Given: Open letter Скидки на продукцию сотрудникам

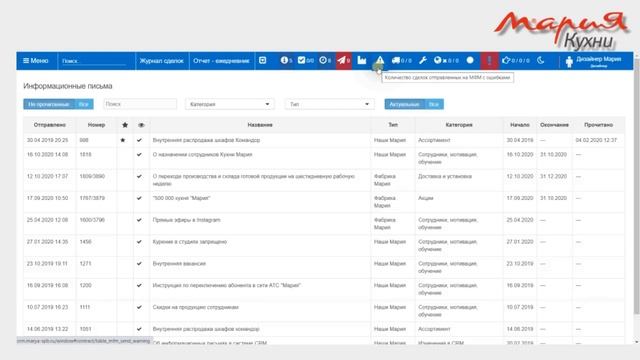Looking at the screenshot, I should point(196,307).
